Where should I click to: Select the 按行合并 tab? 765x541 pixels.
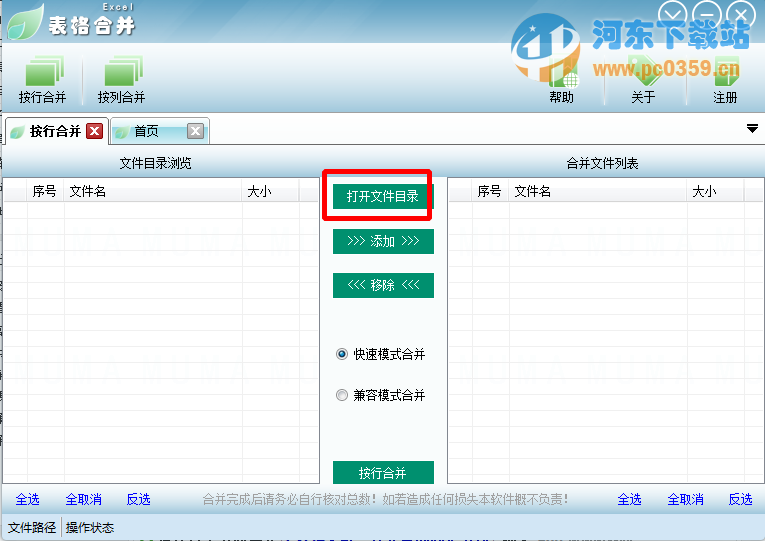[55, 131]
